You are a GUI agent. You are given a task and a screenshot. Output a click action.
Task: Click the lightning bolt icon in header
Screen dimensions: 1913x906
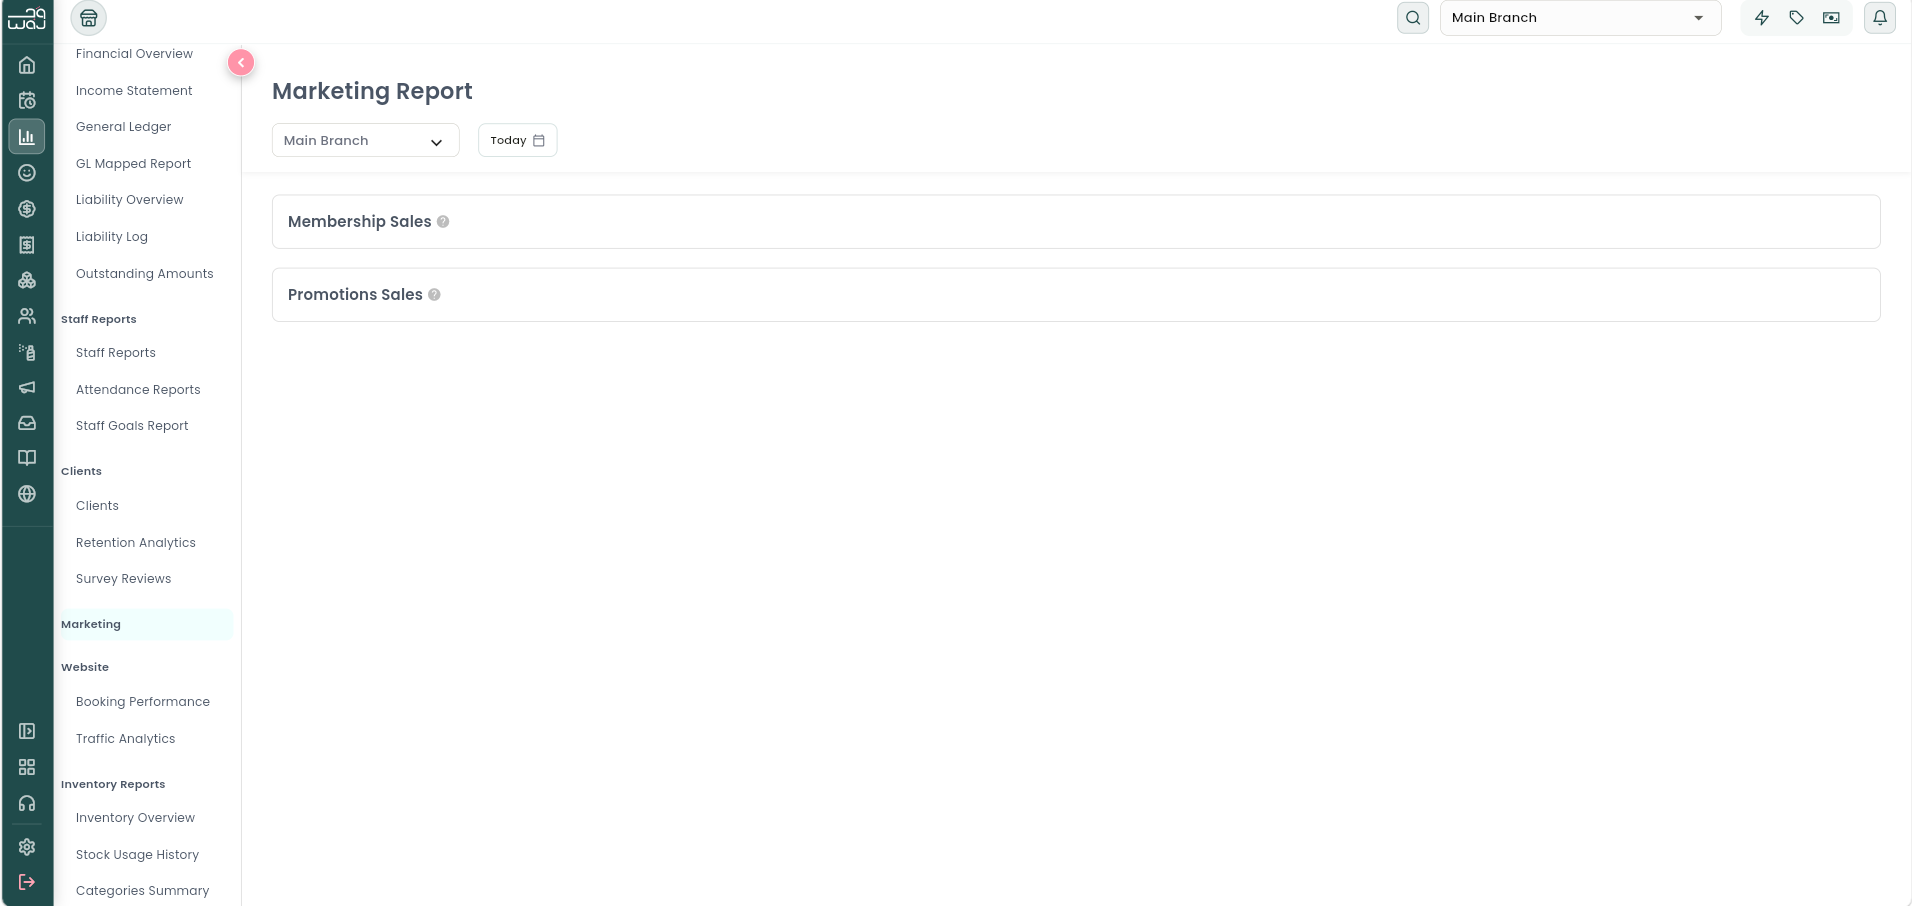pyautogui.click(x=1762, y=18)
